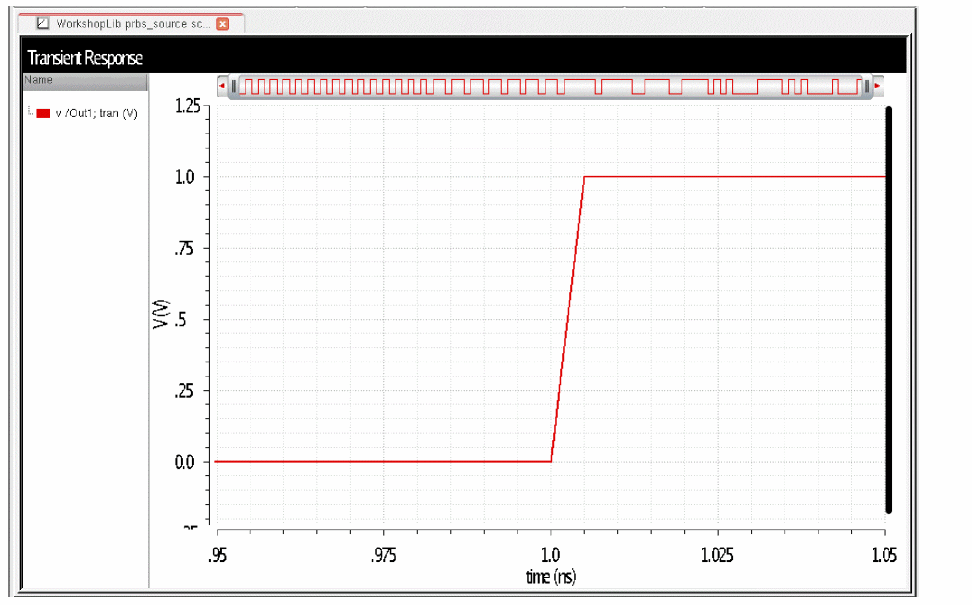Click the tree branch marker beside v /Out1
This screenshot has height=605, width=972.
[30, 112]
